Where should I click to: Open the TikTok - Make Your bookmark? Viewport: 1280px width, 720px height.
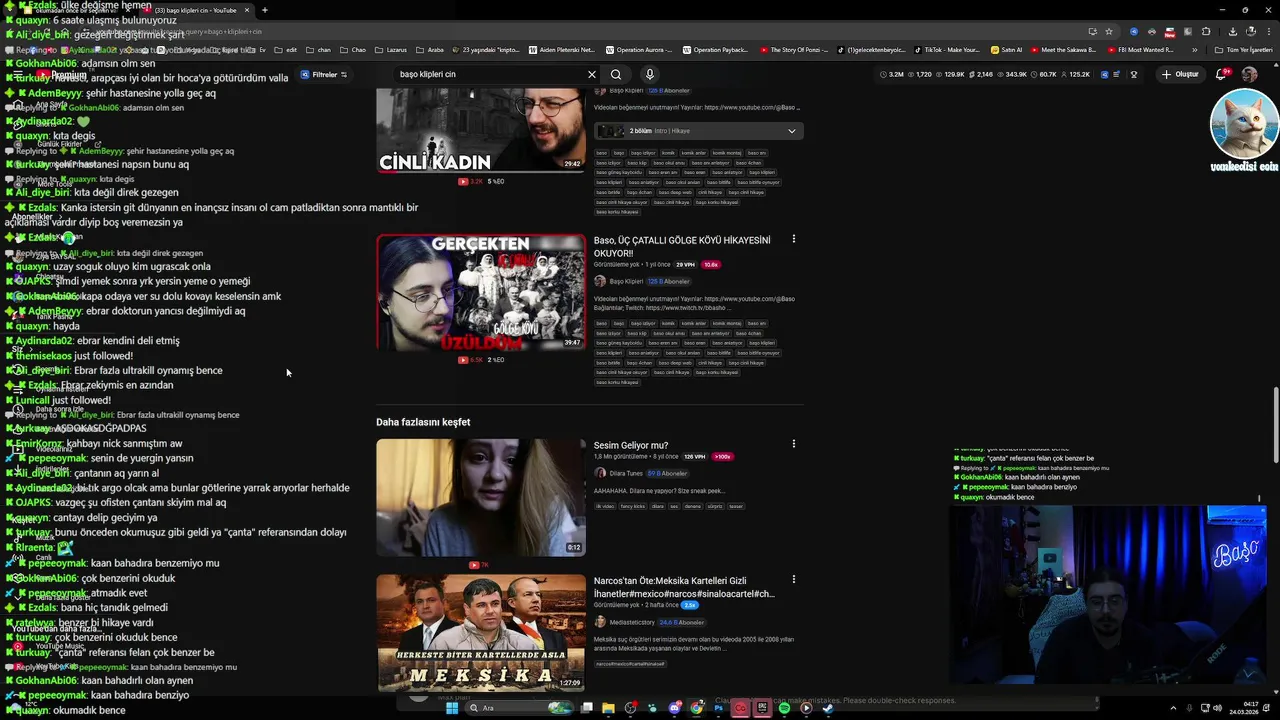click(946, 49)
